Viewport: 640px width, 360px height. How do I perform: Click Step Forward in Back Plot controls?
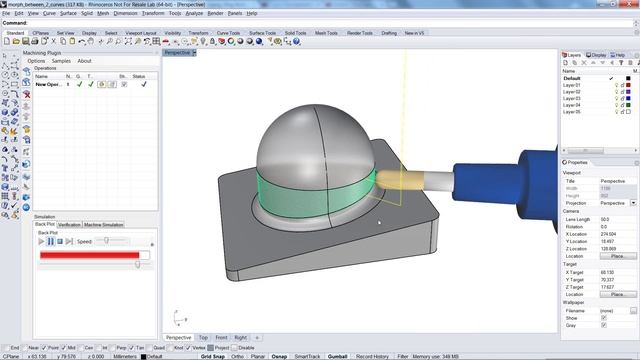tap(69, 242)
